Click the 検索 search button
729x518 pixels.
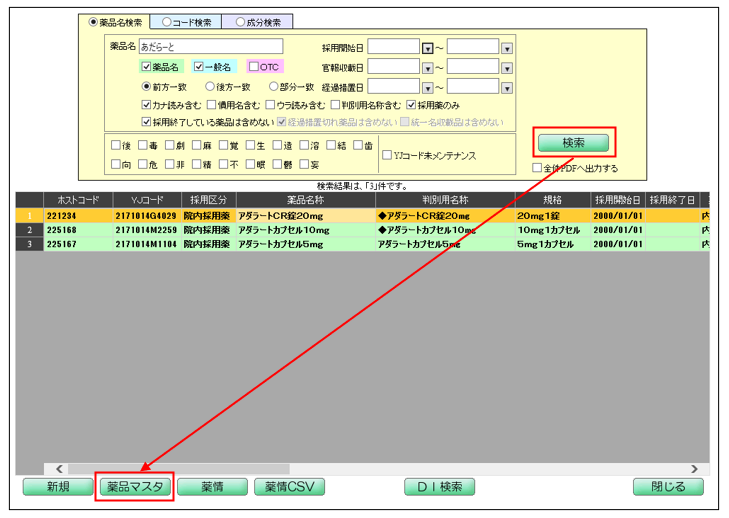click(x=573, y=143)
